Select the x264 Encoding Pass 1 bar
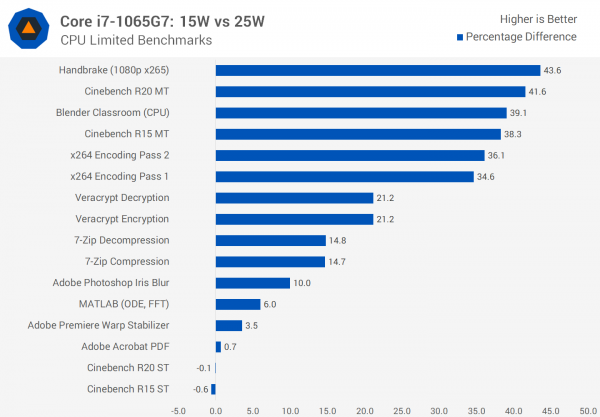600x417 pixels. (345, 177)
